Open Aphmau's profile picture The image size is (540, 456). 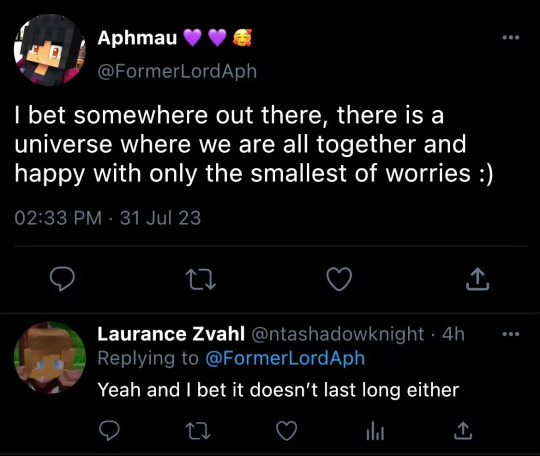(x=50, y=50)
